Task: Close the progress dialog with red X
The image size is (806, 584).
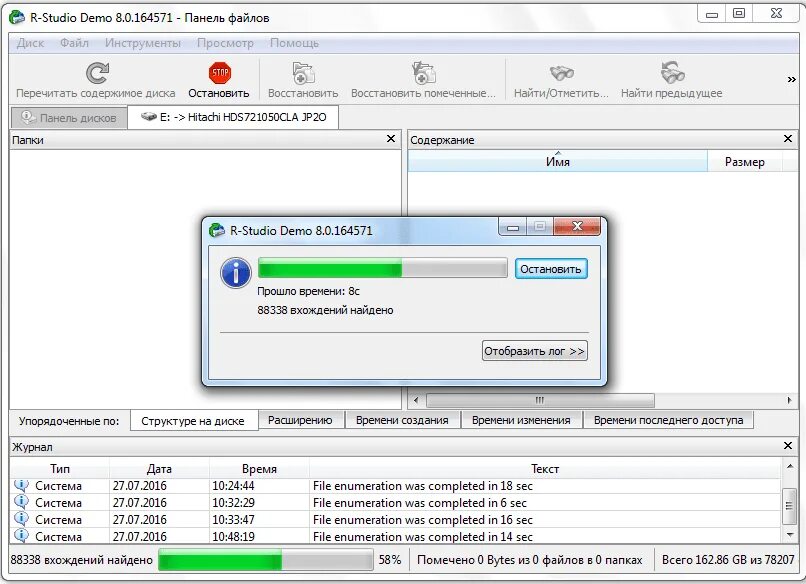Action: pos(577,226)
